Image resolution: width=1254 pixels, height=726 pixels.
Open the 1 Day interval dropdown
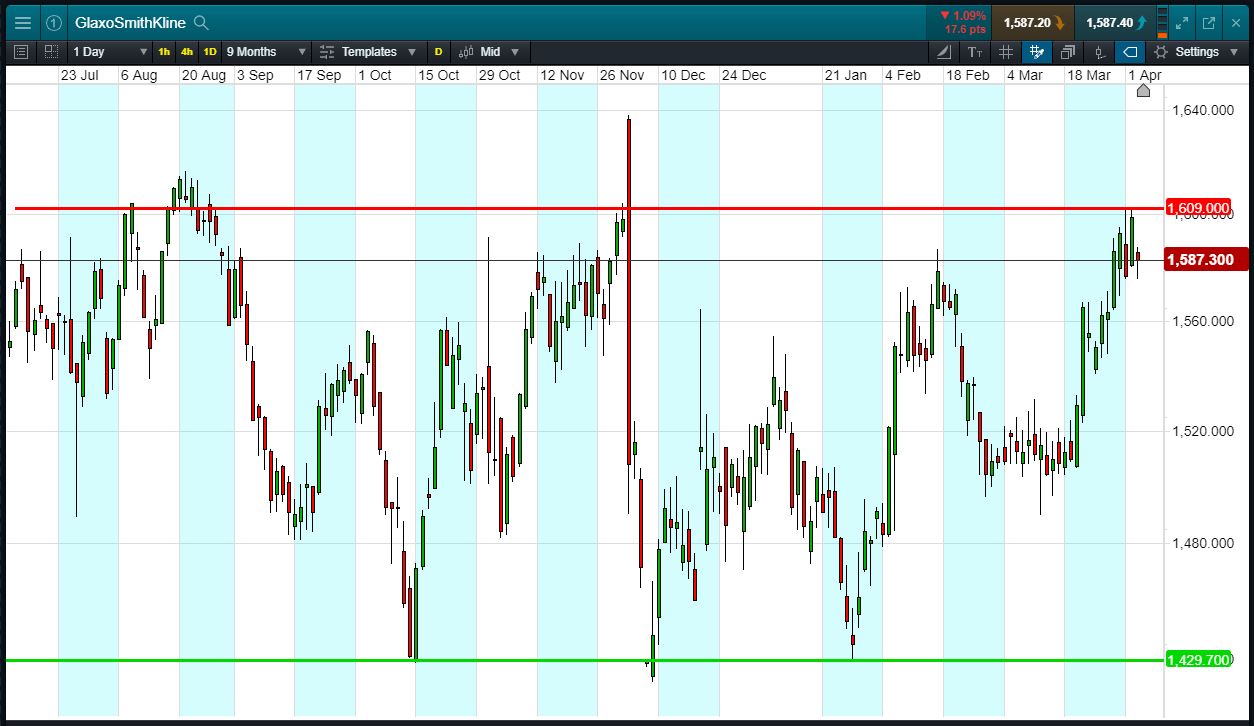[x=110, y=51]
